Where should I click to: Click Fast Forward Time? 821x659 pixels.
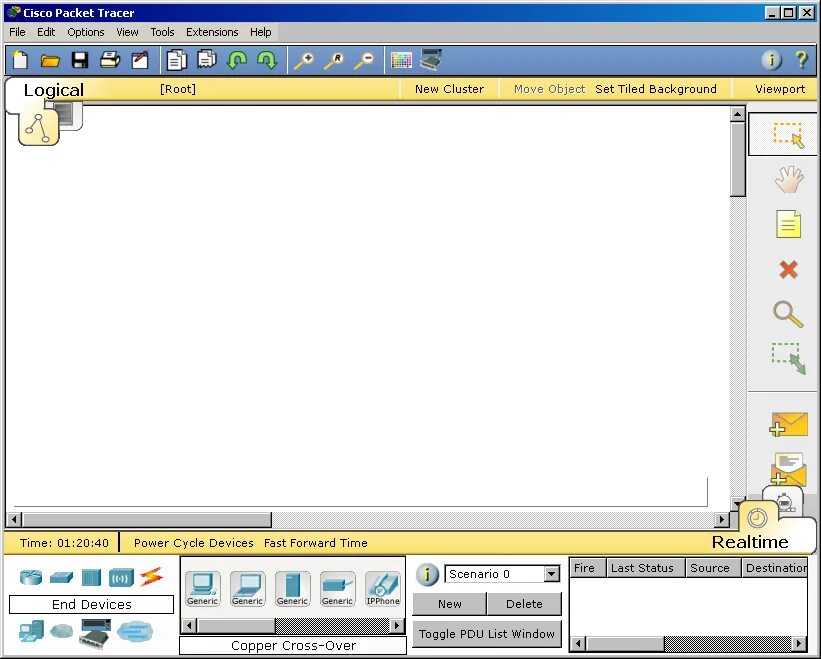tap(316, 543)
